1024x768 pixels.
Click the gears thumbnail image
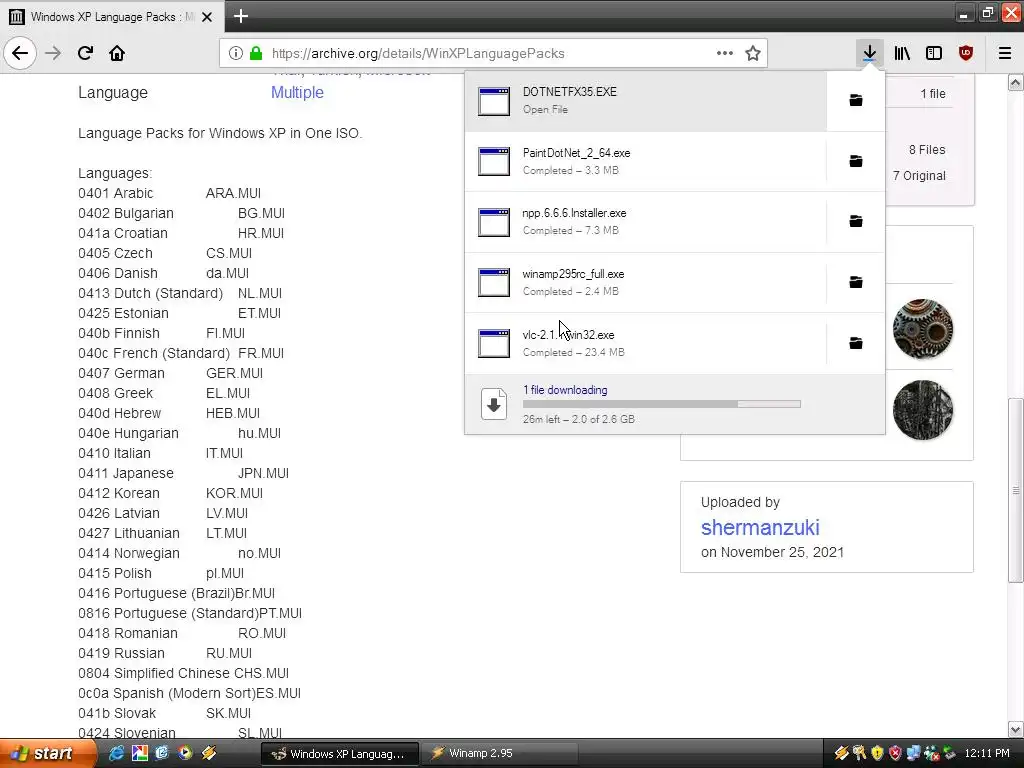(923, 328)
